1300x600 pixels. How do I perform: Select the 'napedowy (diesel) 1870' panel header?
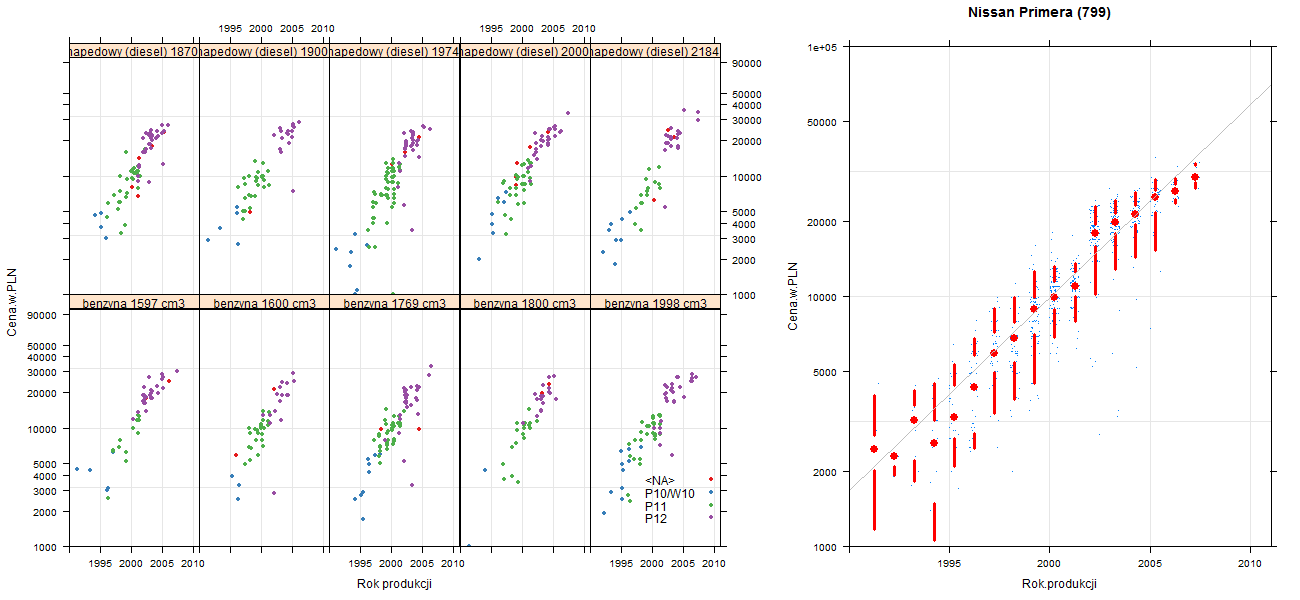134,52
